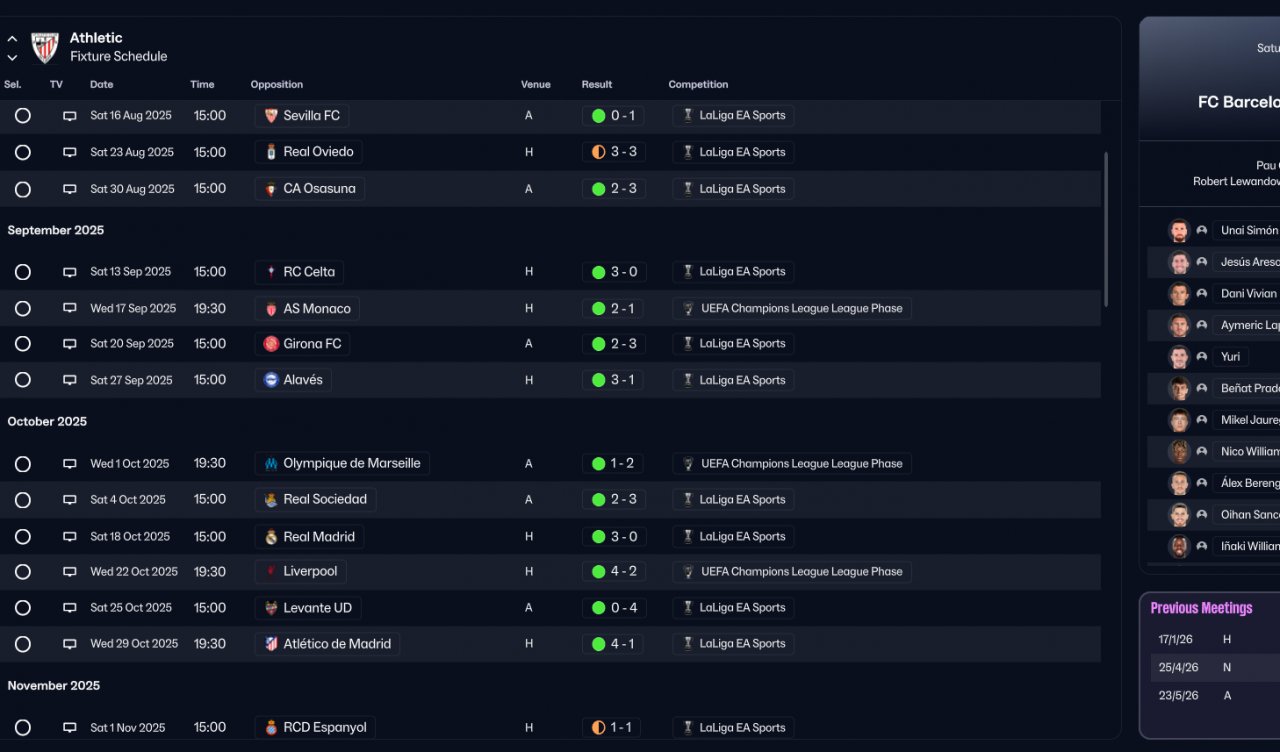
Task: Click the TV icon for the RC Celta match
Action: [70, 272]
